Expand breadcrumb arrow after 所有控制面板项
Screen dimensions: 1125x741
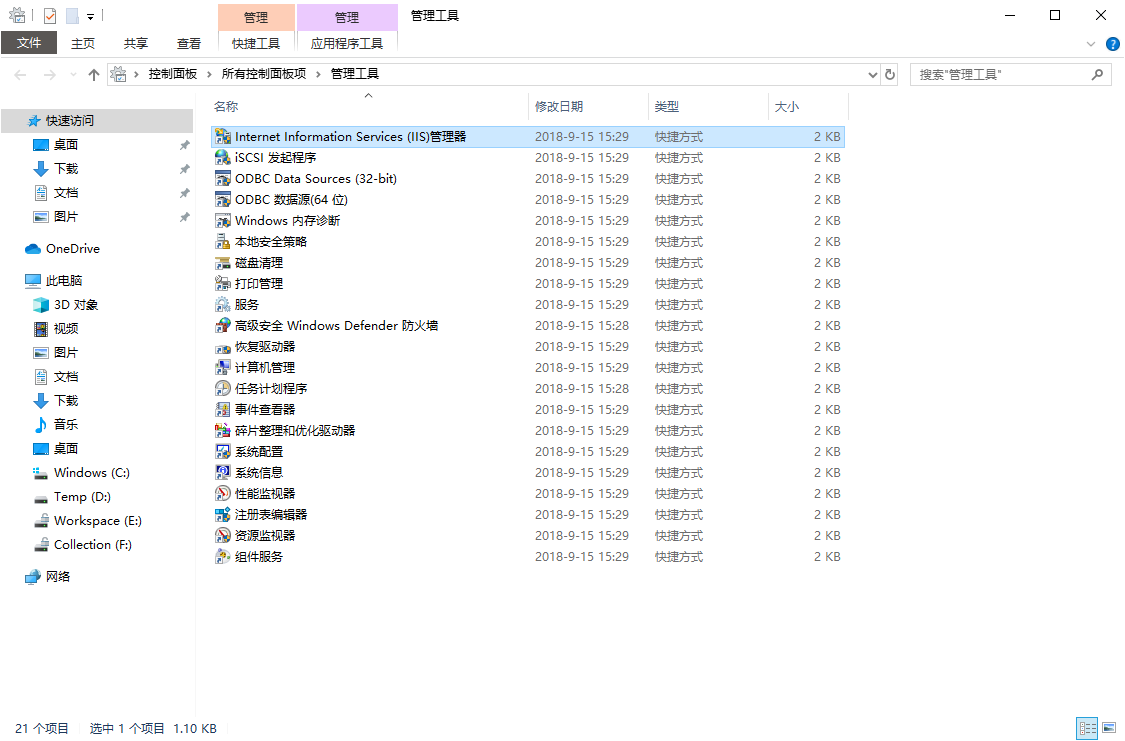318,74
